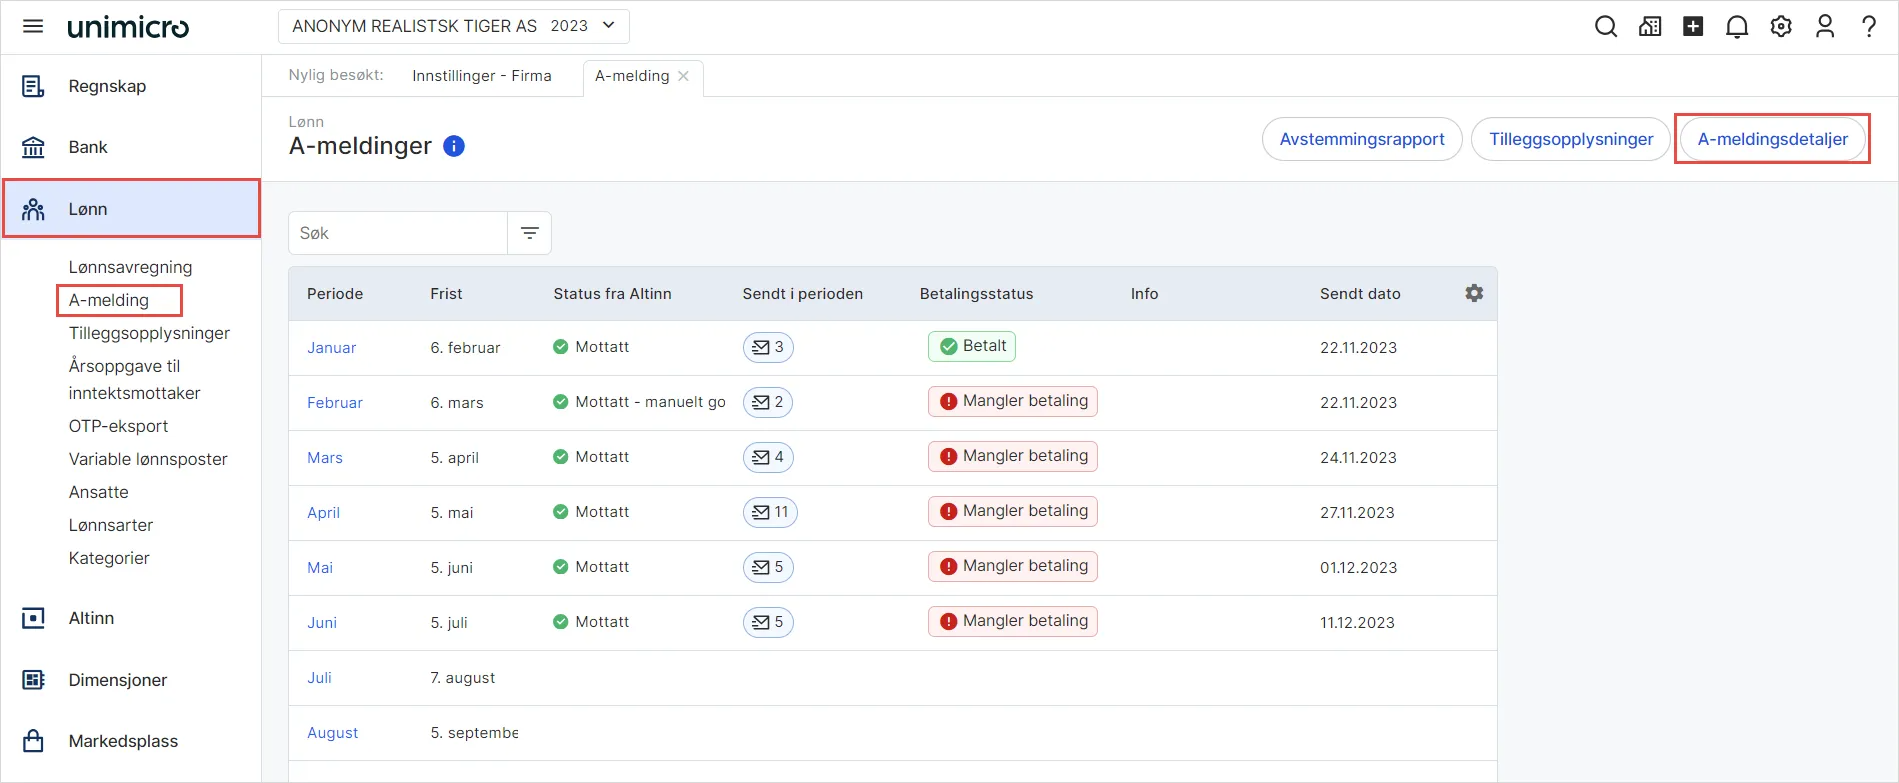Screen dimensions: 1899x783
Task: Expand the Regnskap sidebar section
Action: pos(107,86)
